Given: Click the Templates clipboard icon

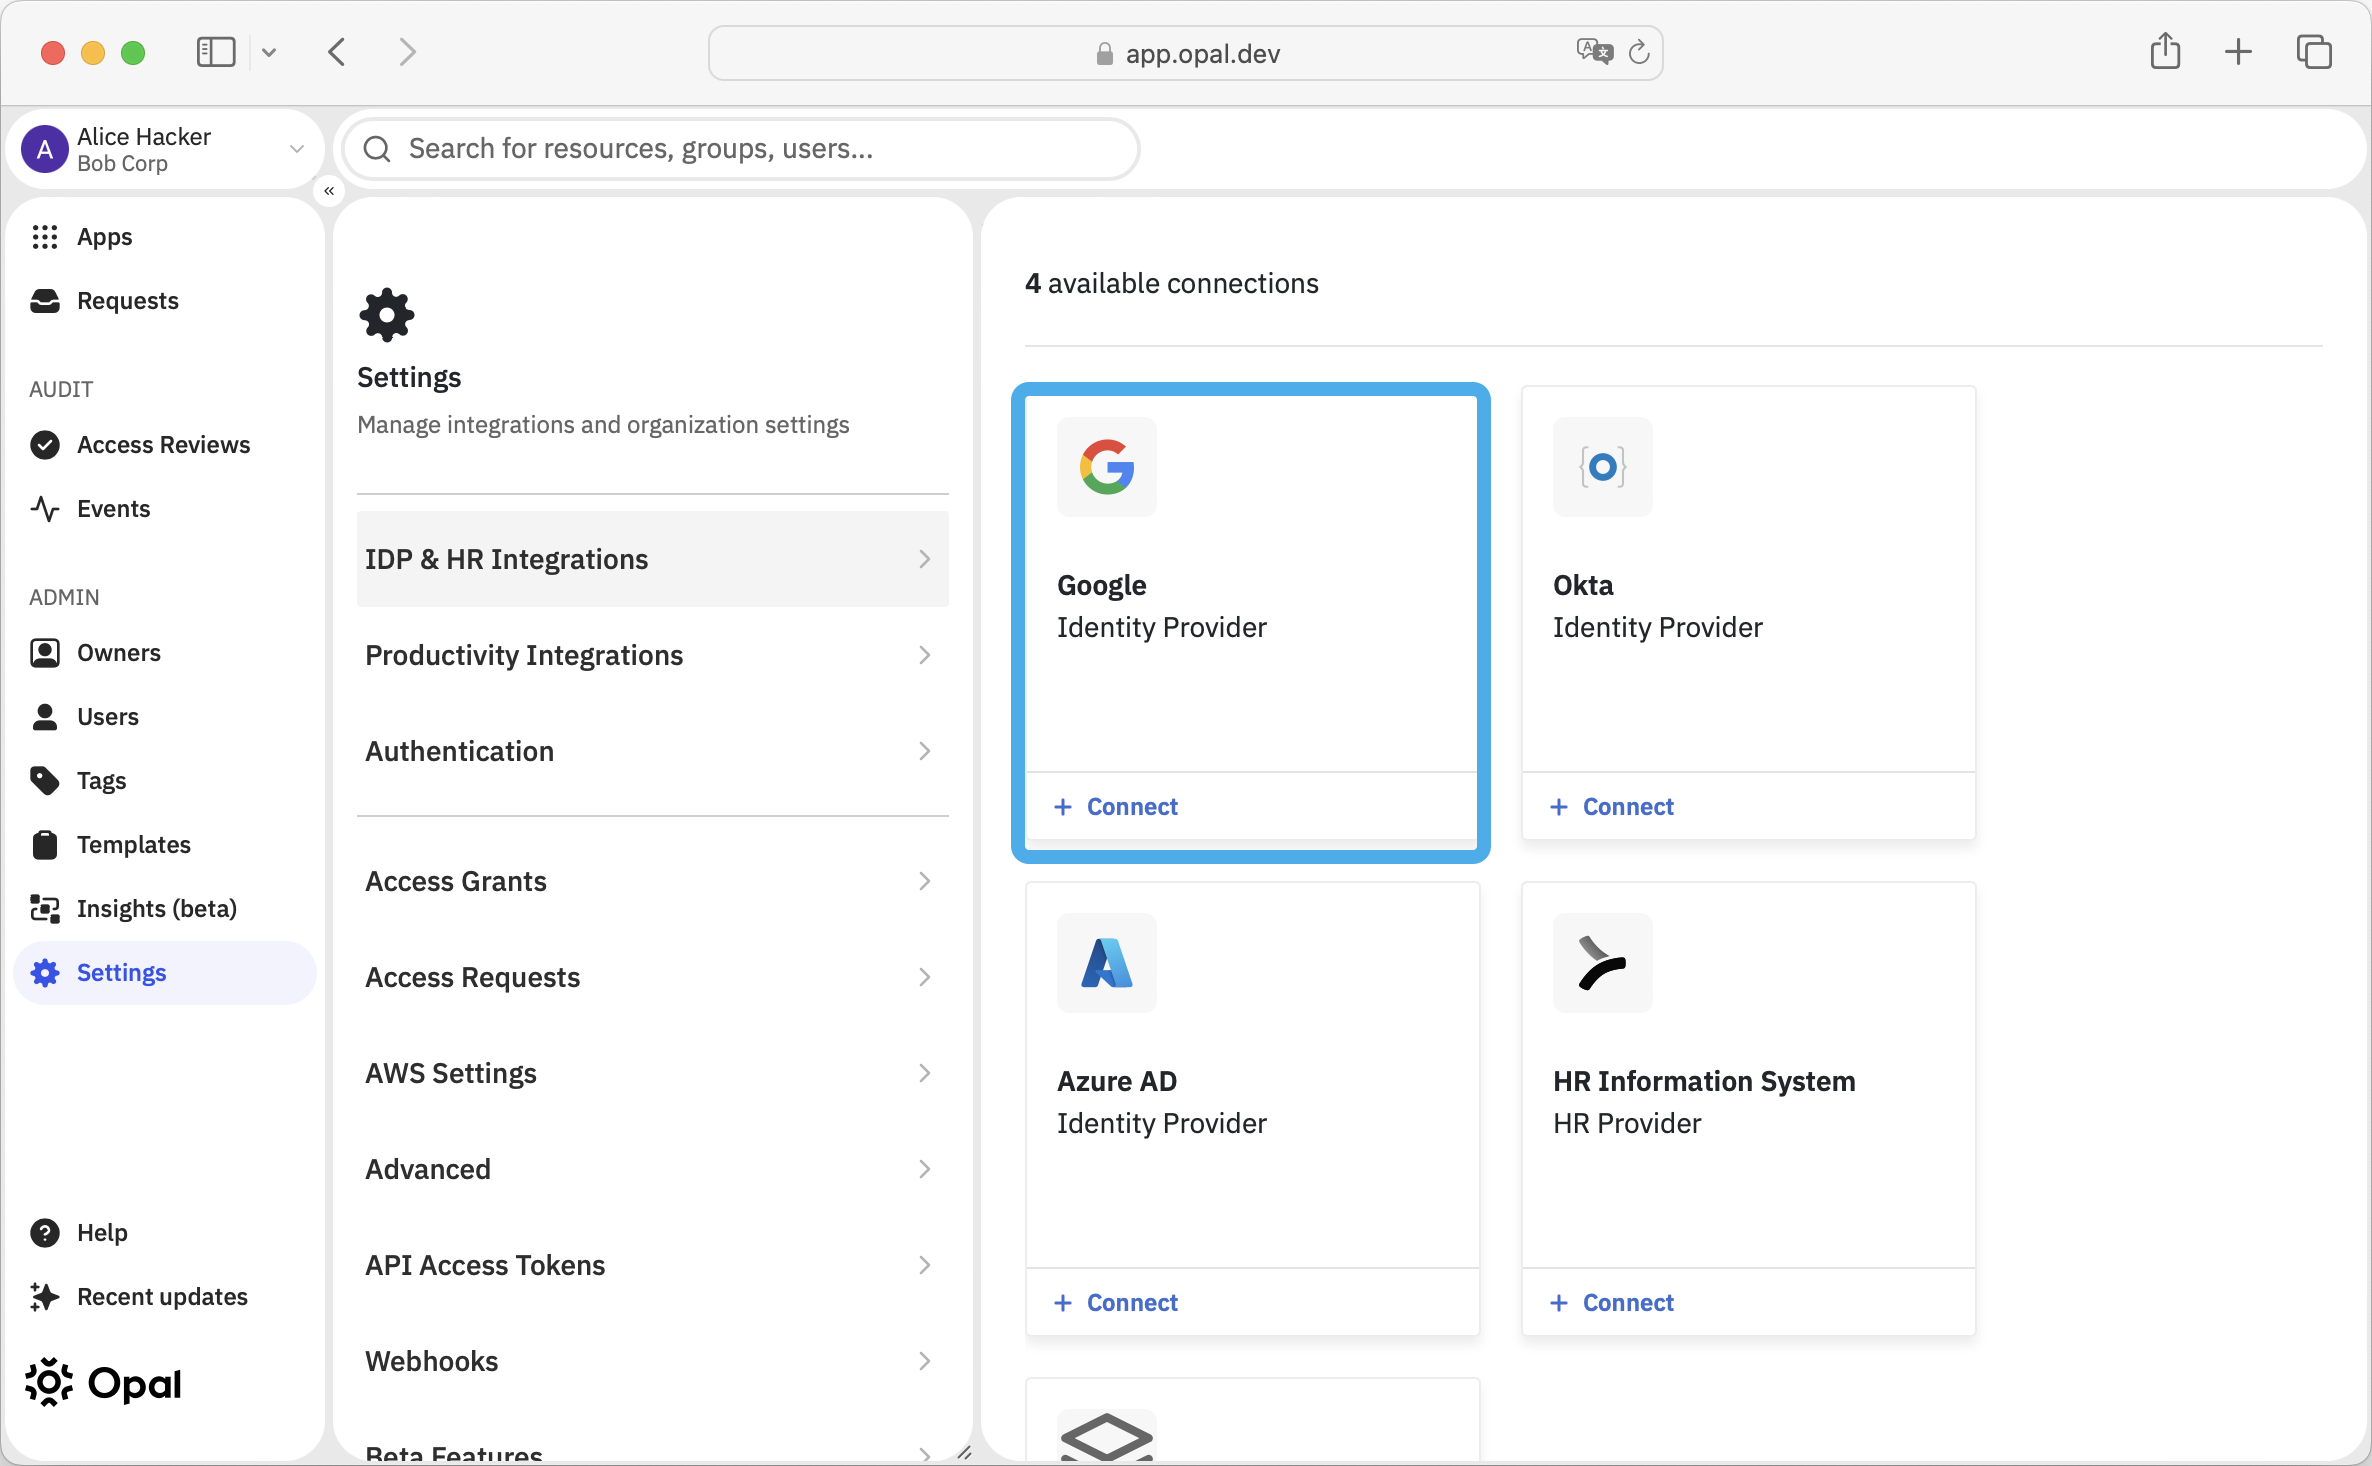Looking at the screenshot, I should coord(45,845).
